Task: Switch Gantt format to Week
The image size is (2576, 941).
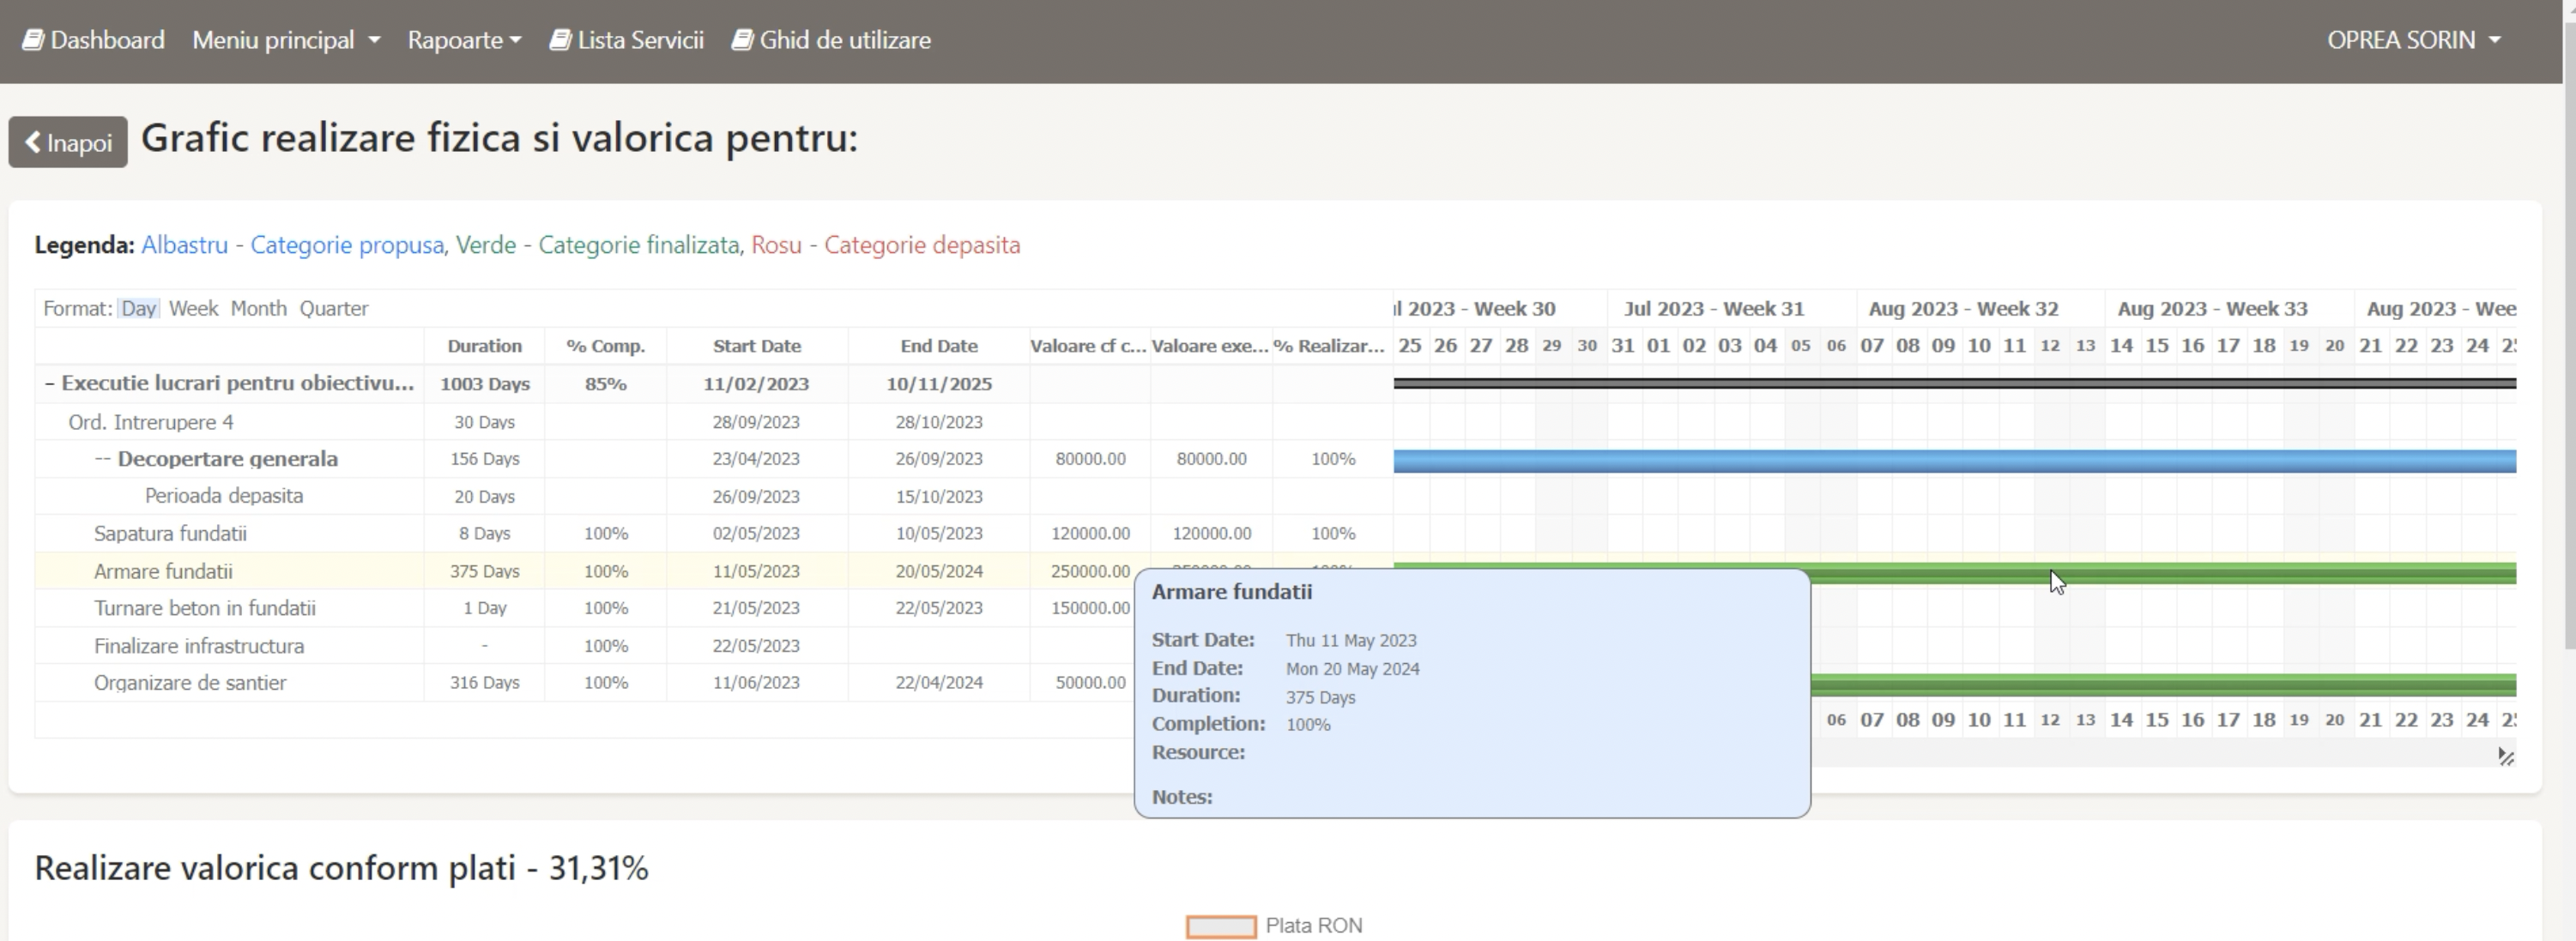Action: tap(193, 309)
